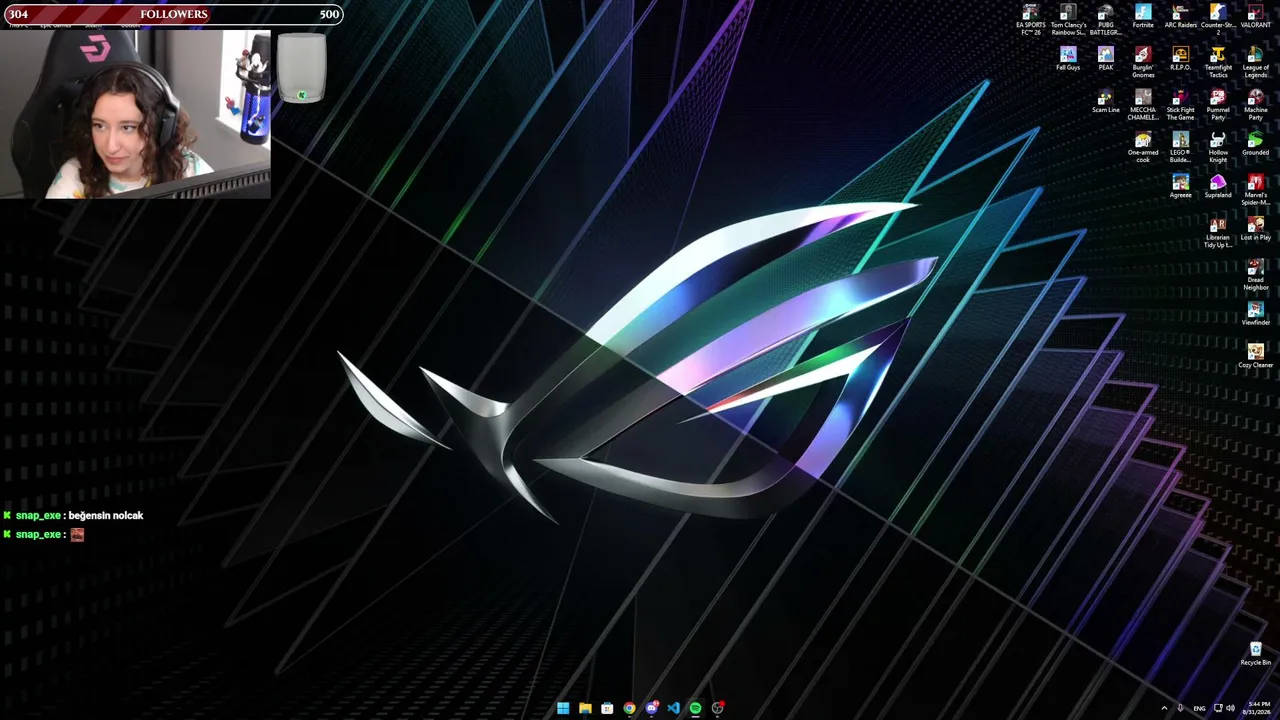Click the PUBG BATTLEGROUNDS desktop icon
This screenshot has height=720, width=1280.
coord(1105,19)
